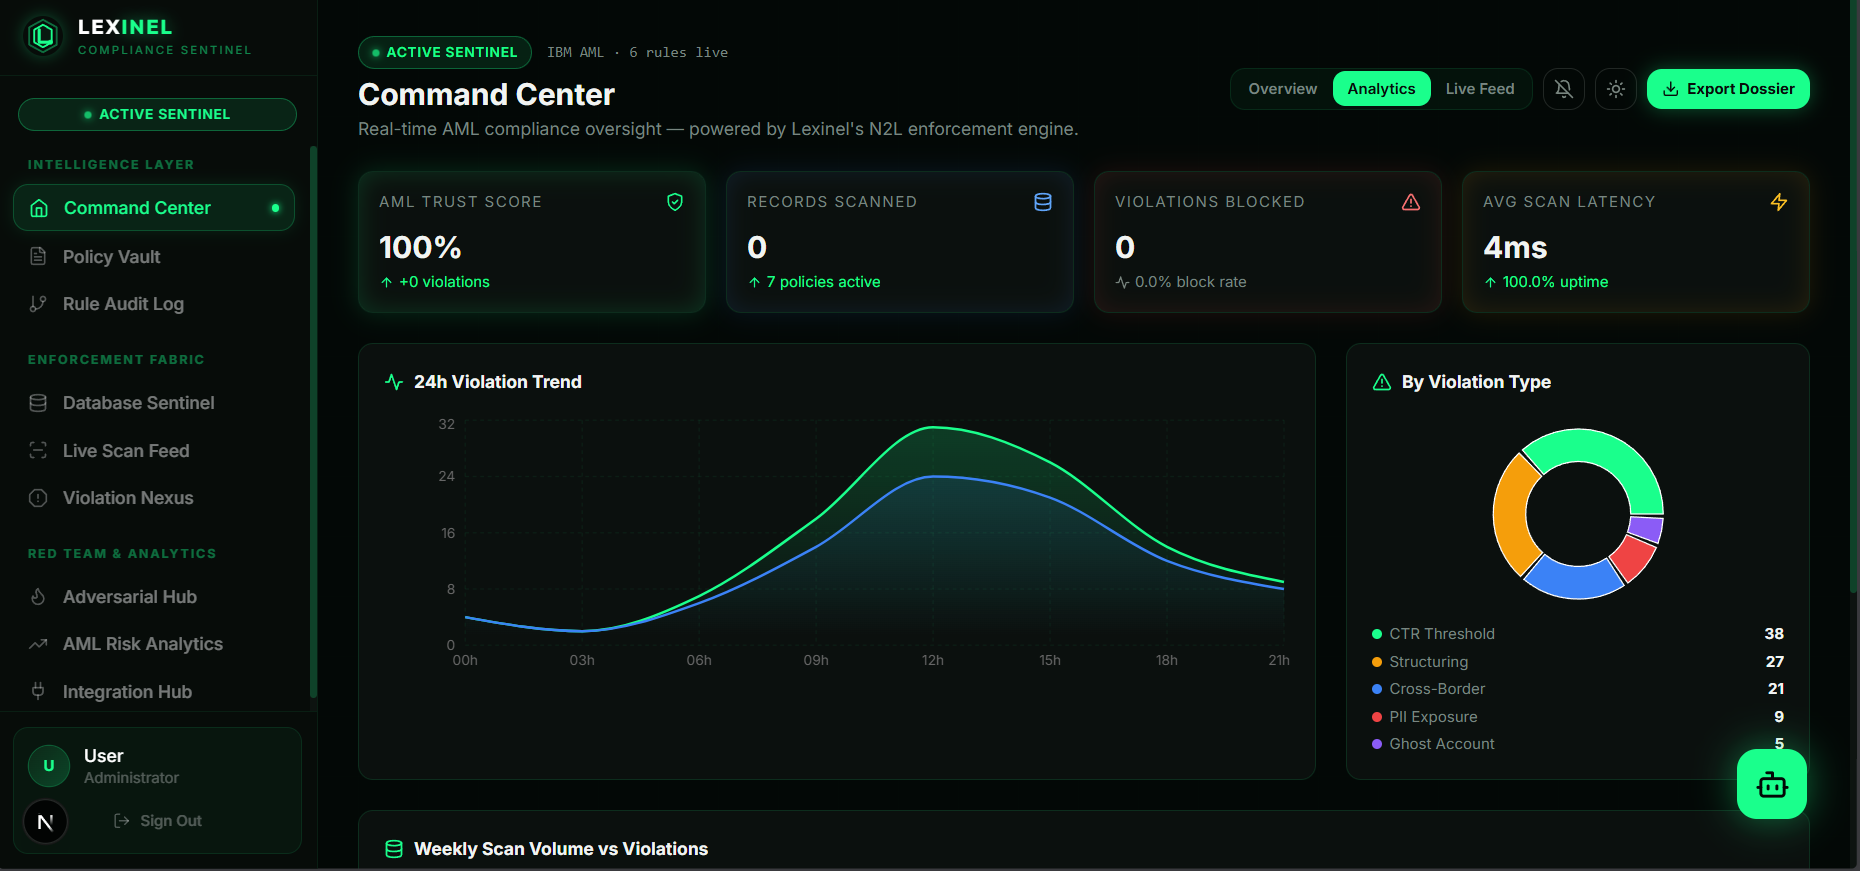1860x871 pixels.
Task: Click the lightning icon on Avg Scan Latency
Action: [1779, 202]
